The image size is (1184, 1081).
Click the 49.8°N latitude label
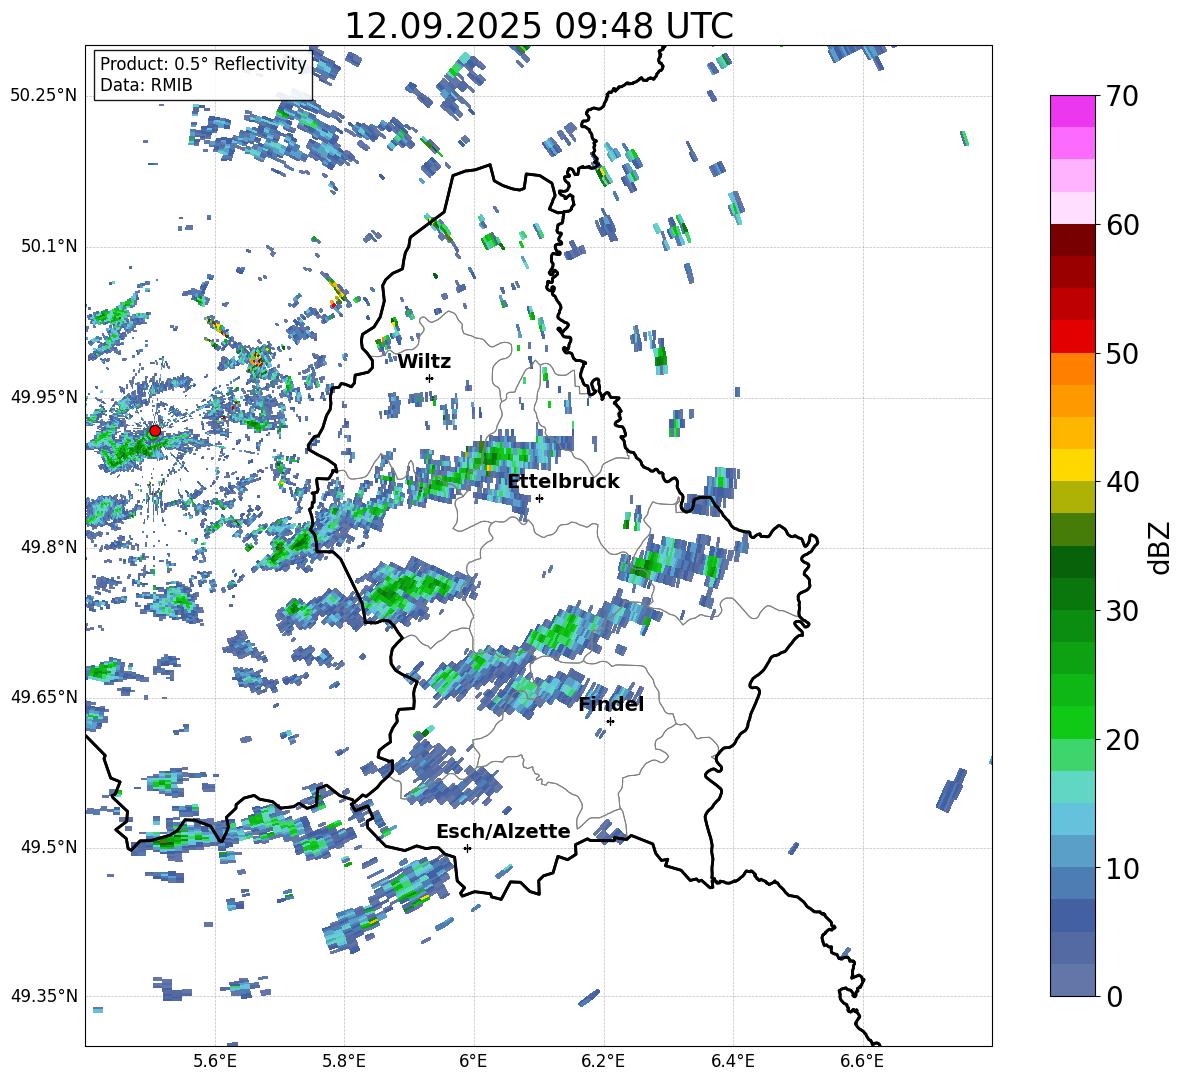pos(48,547)
